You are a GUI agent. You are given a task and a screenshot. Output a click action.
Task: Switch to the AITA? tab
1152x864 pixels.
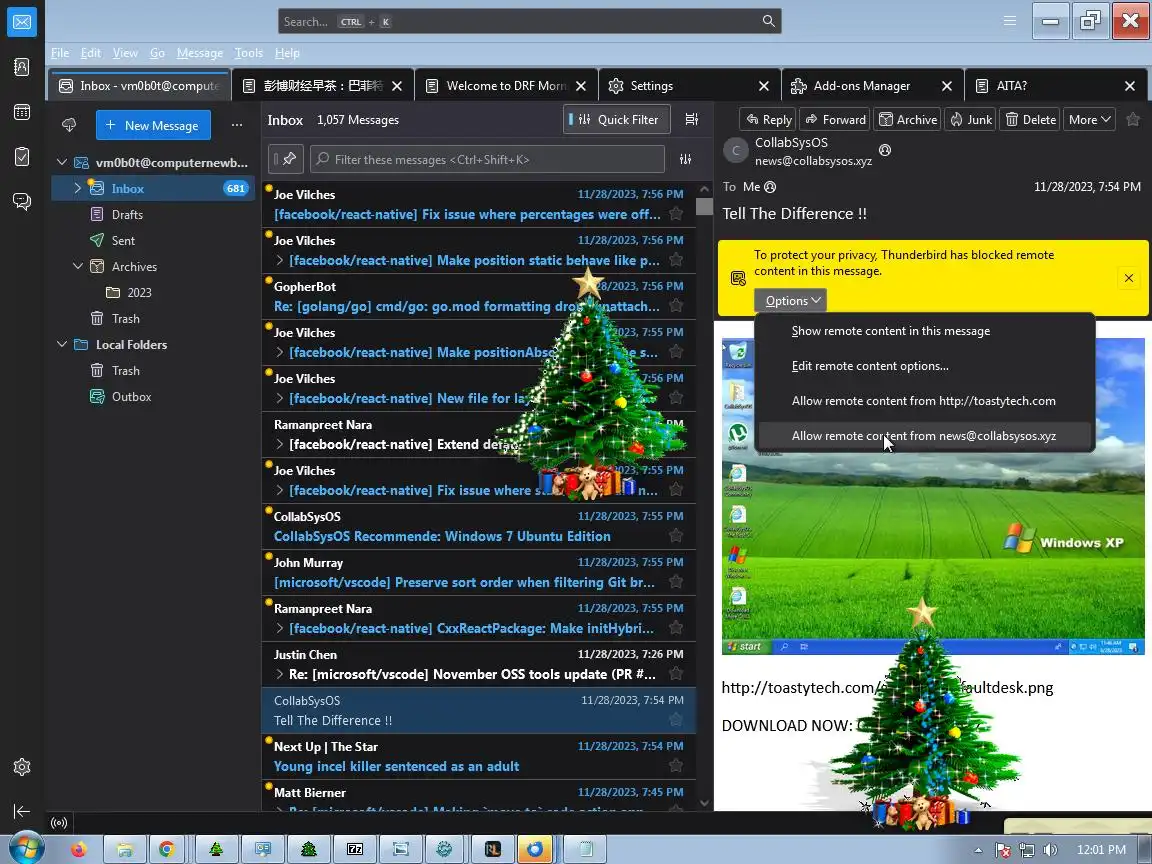click(1012, 86)
